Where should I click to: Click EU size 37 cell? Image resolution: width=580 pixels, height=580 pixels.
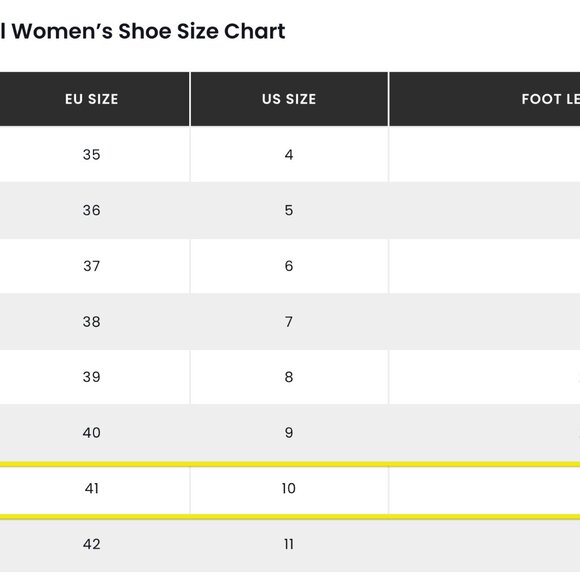(x=94, y=266)
